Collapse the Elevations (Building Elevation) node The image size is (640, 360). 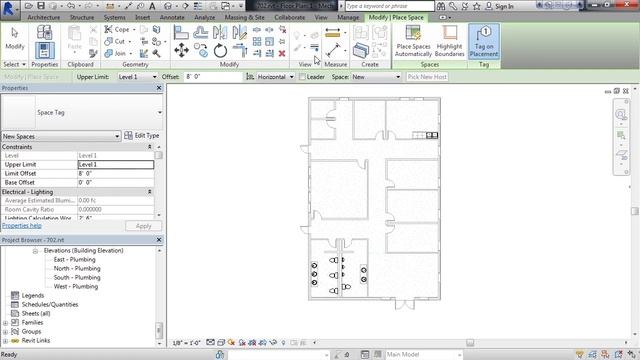[x=35, y=251]
